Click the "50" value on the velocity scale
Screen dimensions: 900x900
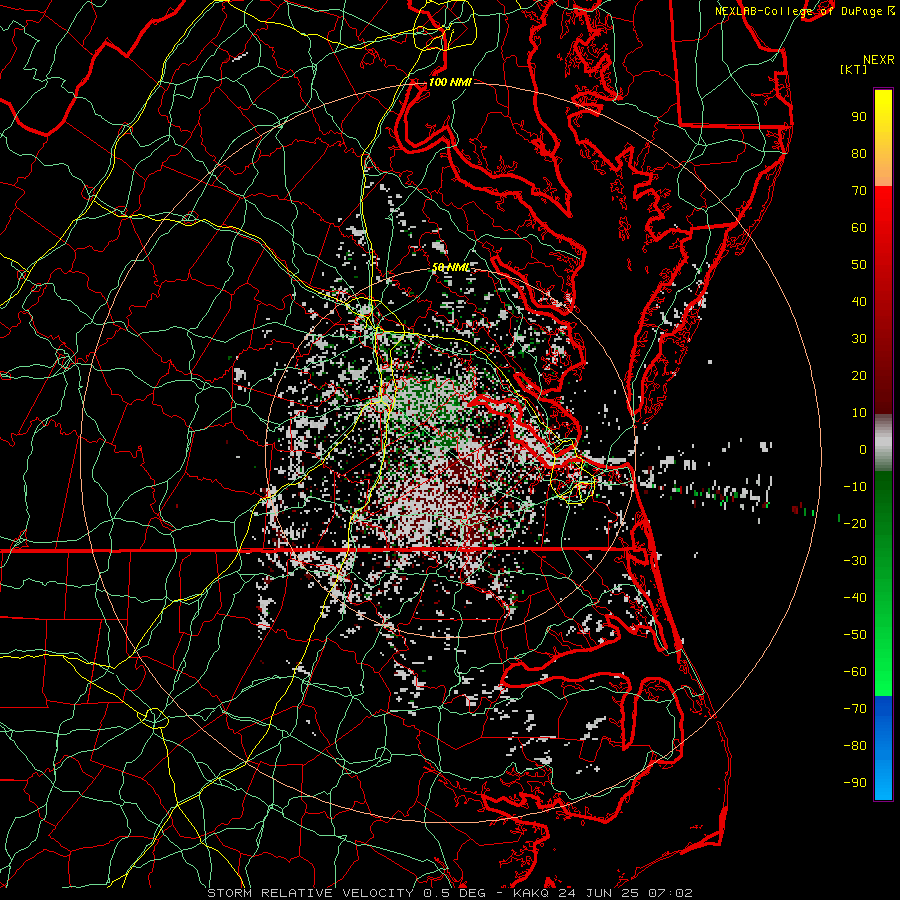click(859, 265)
